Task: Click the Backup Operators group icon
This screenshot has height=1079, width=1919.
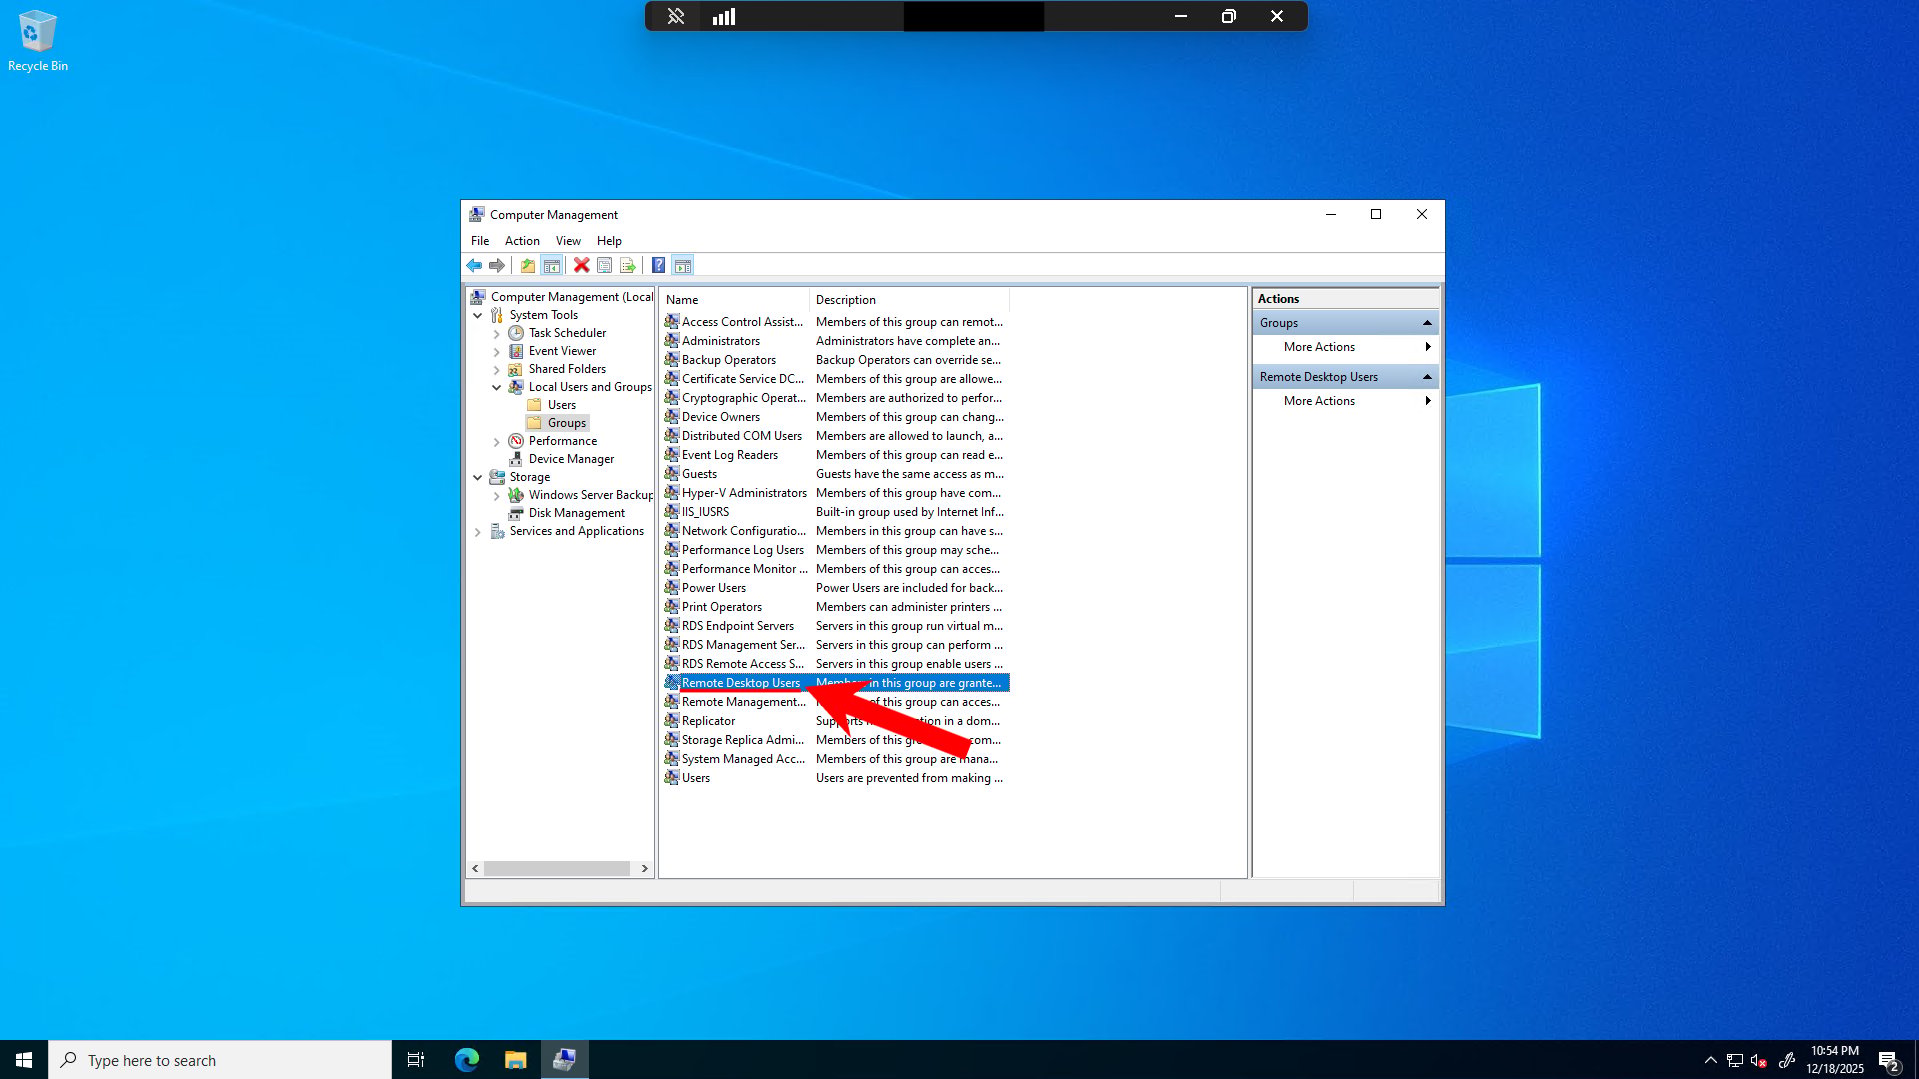Action: tap(672, 360)
